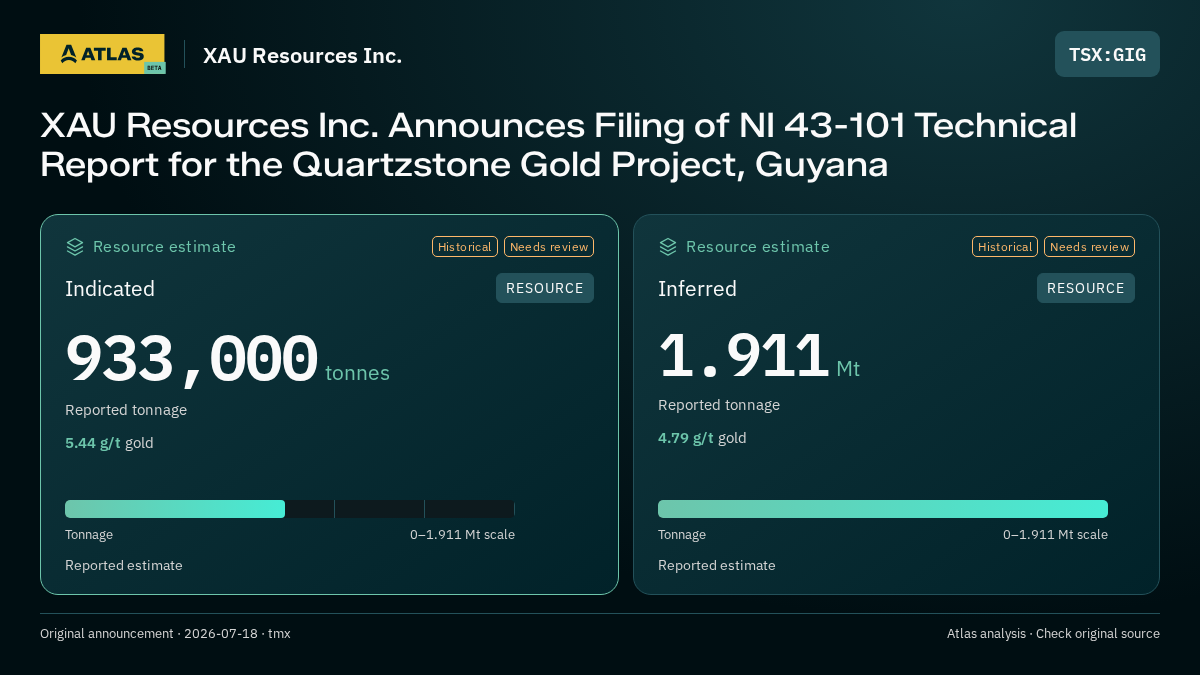This screenshot has width=1200, height=675.
Task: Click the "Inferred" category title
Action: click(697, 289)
